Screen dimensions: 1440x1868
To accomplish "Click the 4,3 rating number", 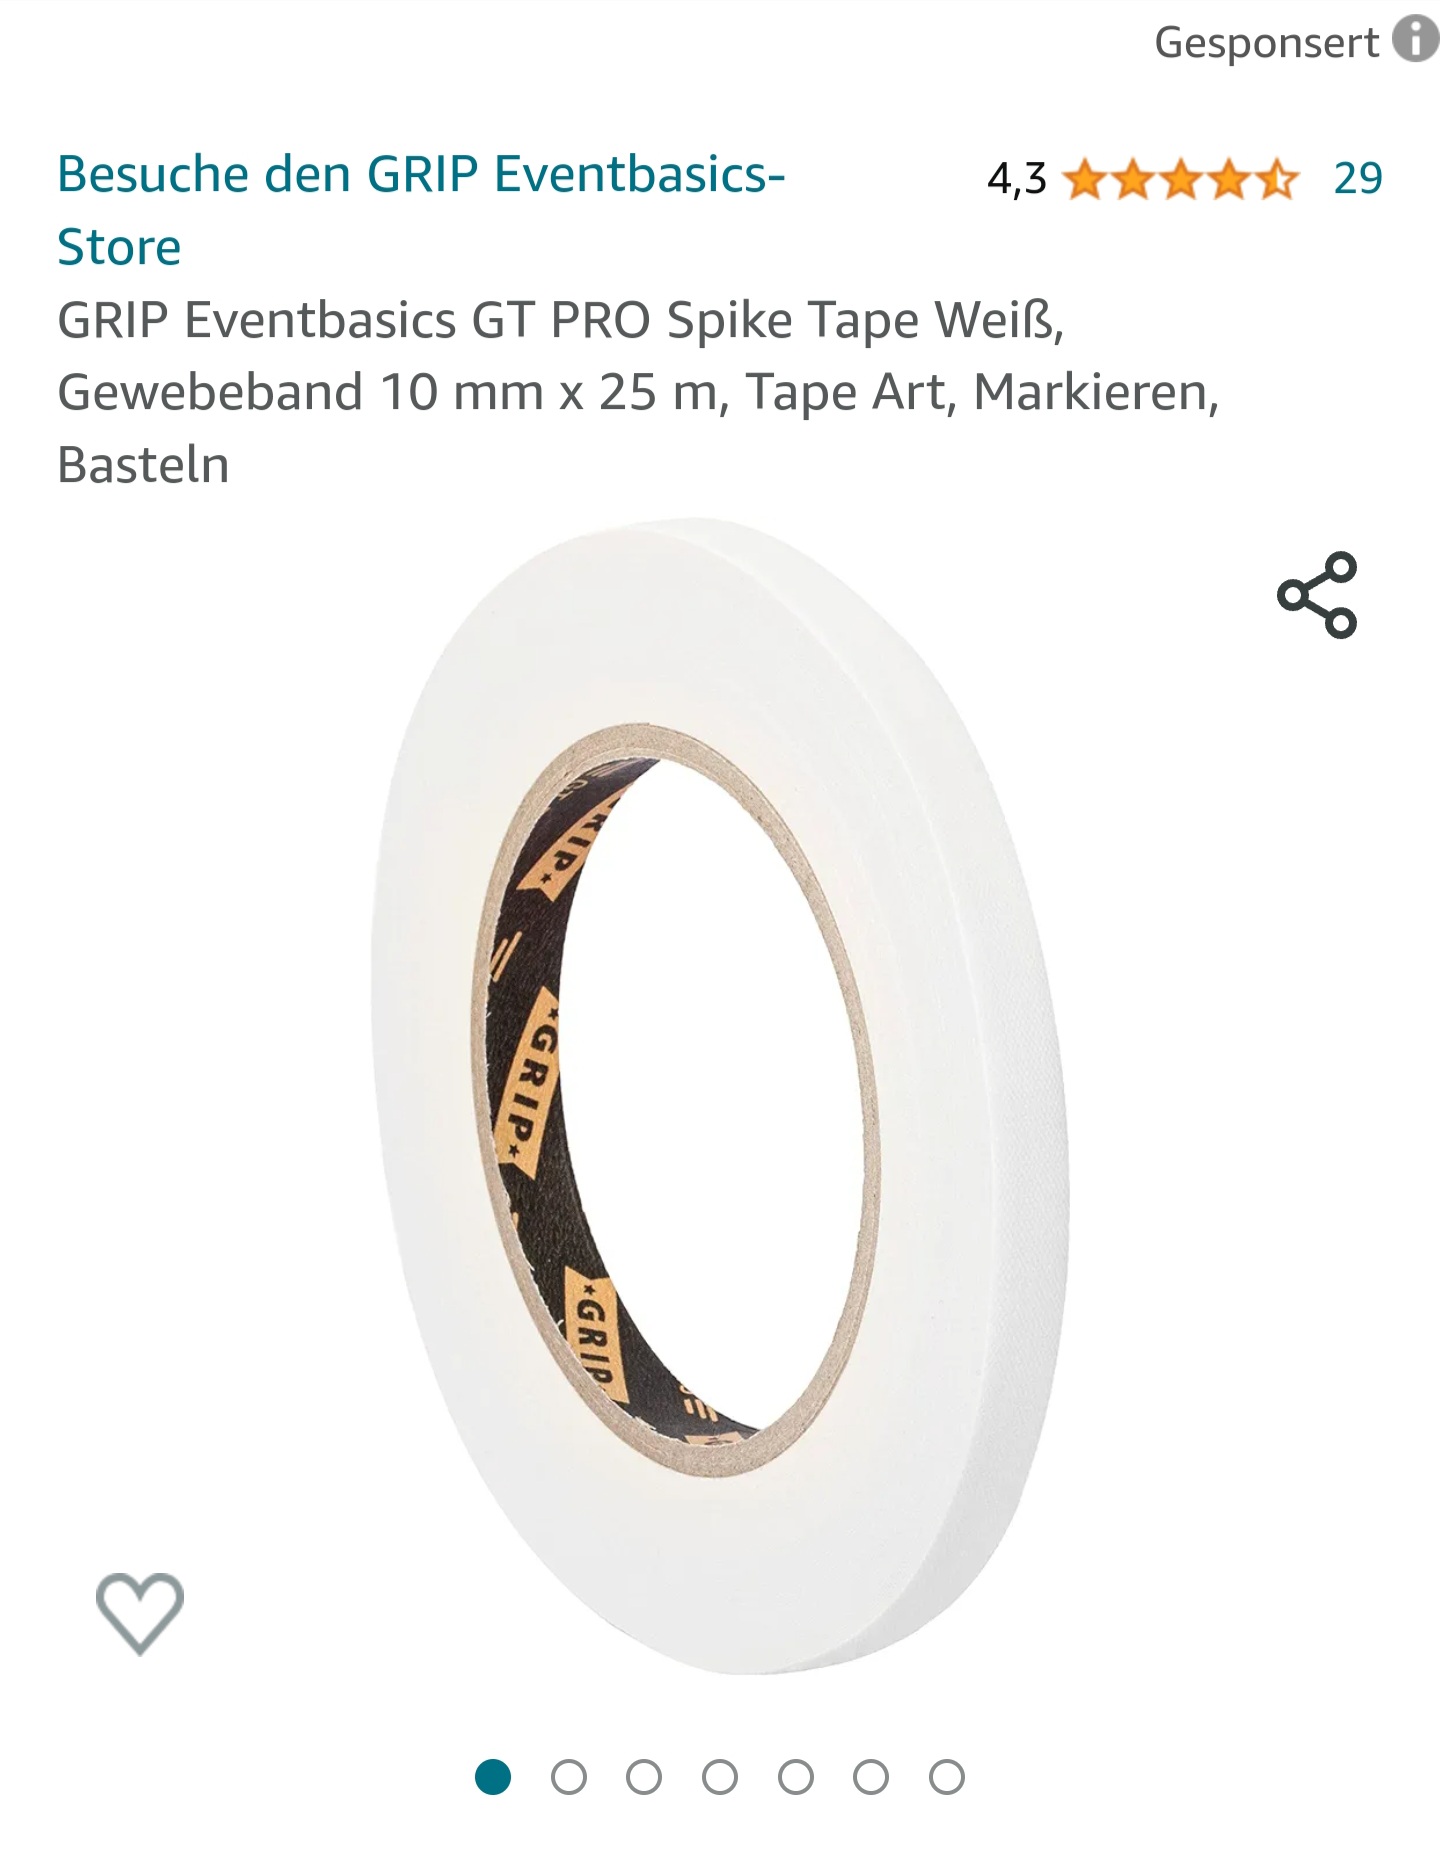I will pyautogui.click(x=1016, y=180).
